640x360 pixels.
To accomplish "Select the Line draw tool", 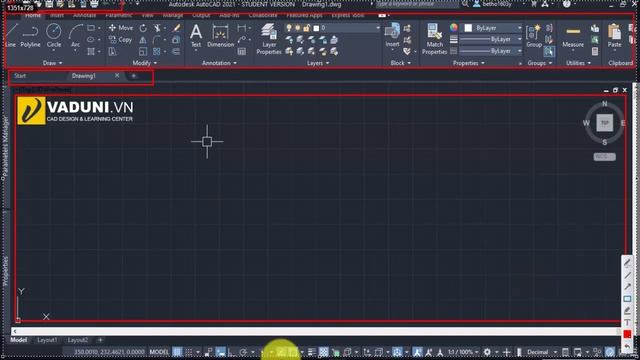I will point(11,36).
